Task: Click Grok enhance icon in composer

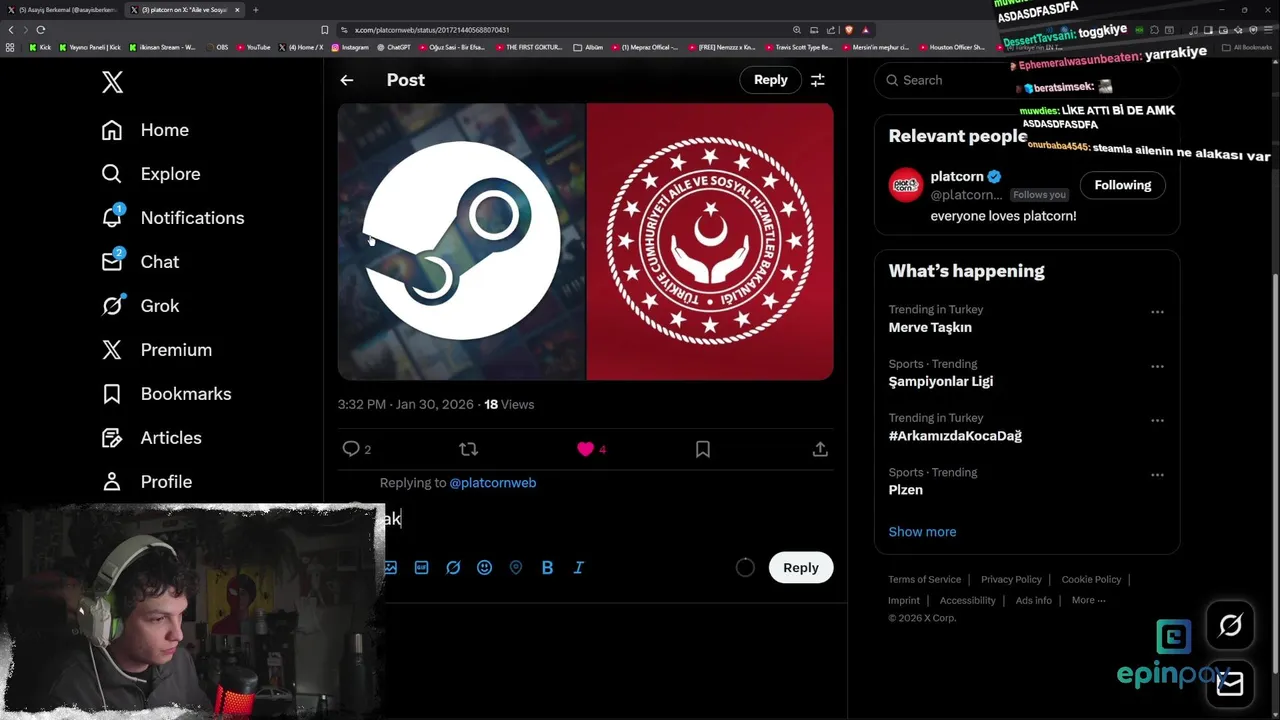Action: point(453,567)
